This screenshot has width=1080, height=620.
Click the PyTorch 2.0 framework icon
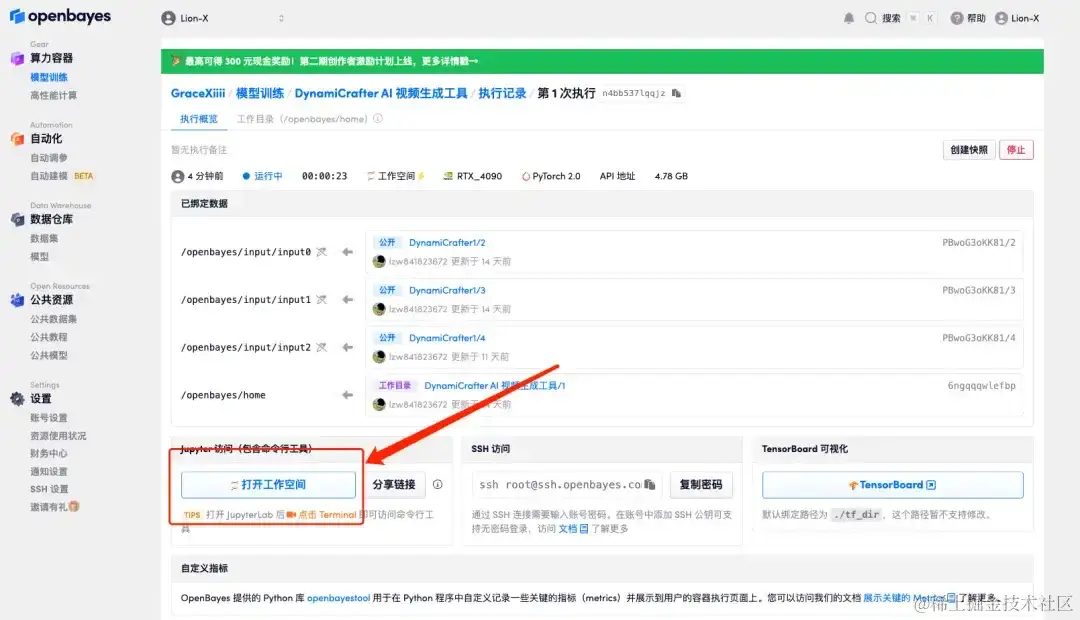(x=526, y=176)
